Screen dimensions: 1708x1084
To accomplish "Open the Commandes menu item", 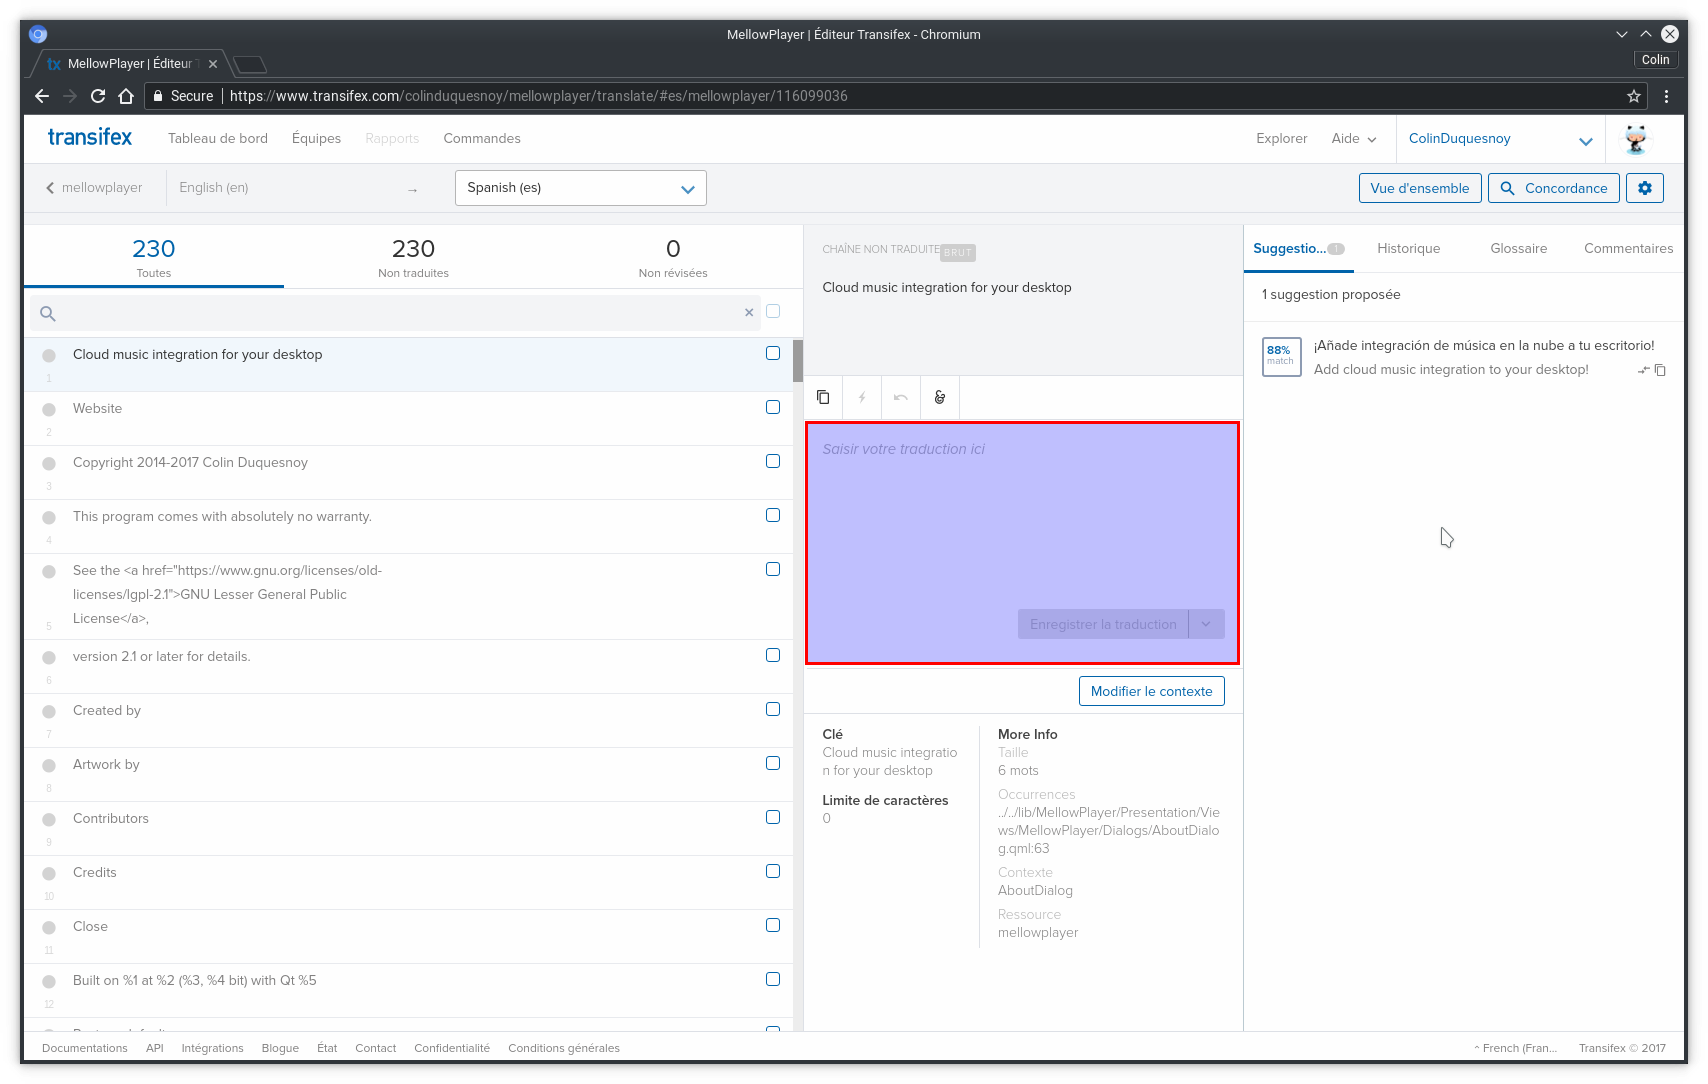I will pos(482,139).
